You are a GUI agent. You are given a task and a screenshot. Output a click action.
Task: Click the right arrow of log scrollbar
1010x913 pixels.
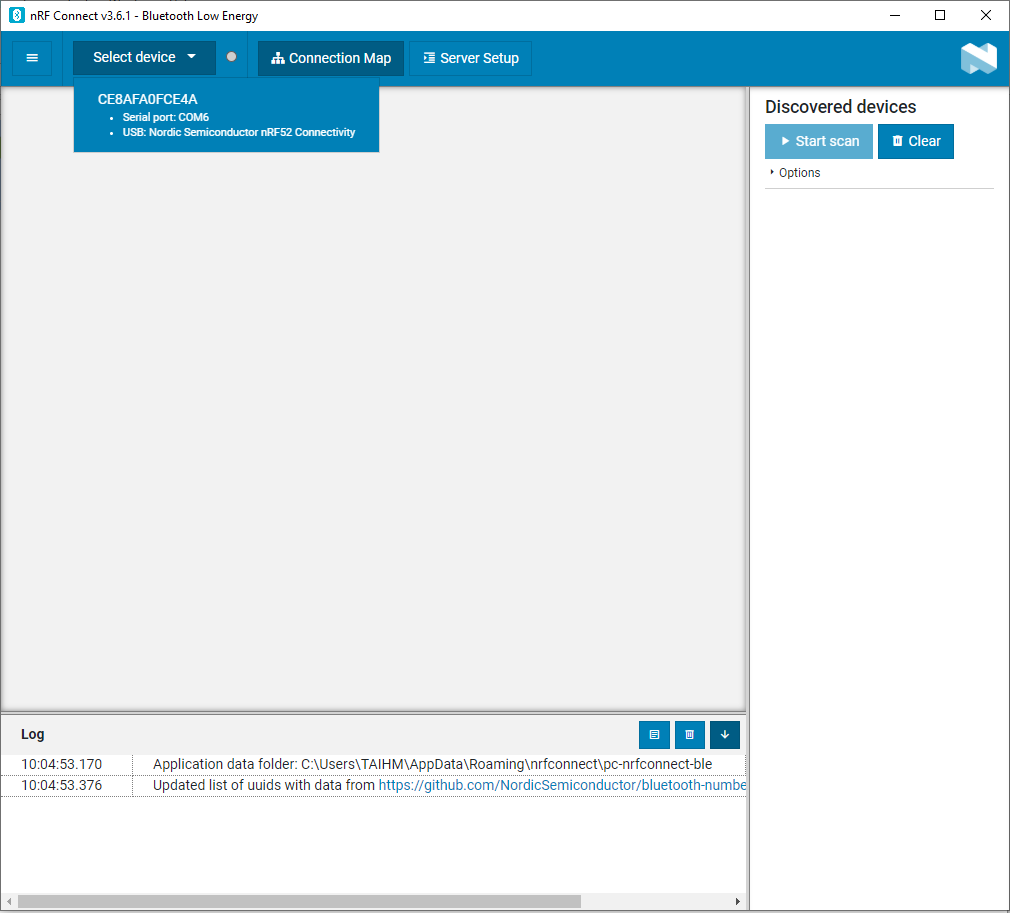(738, 901)
